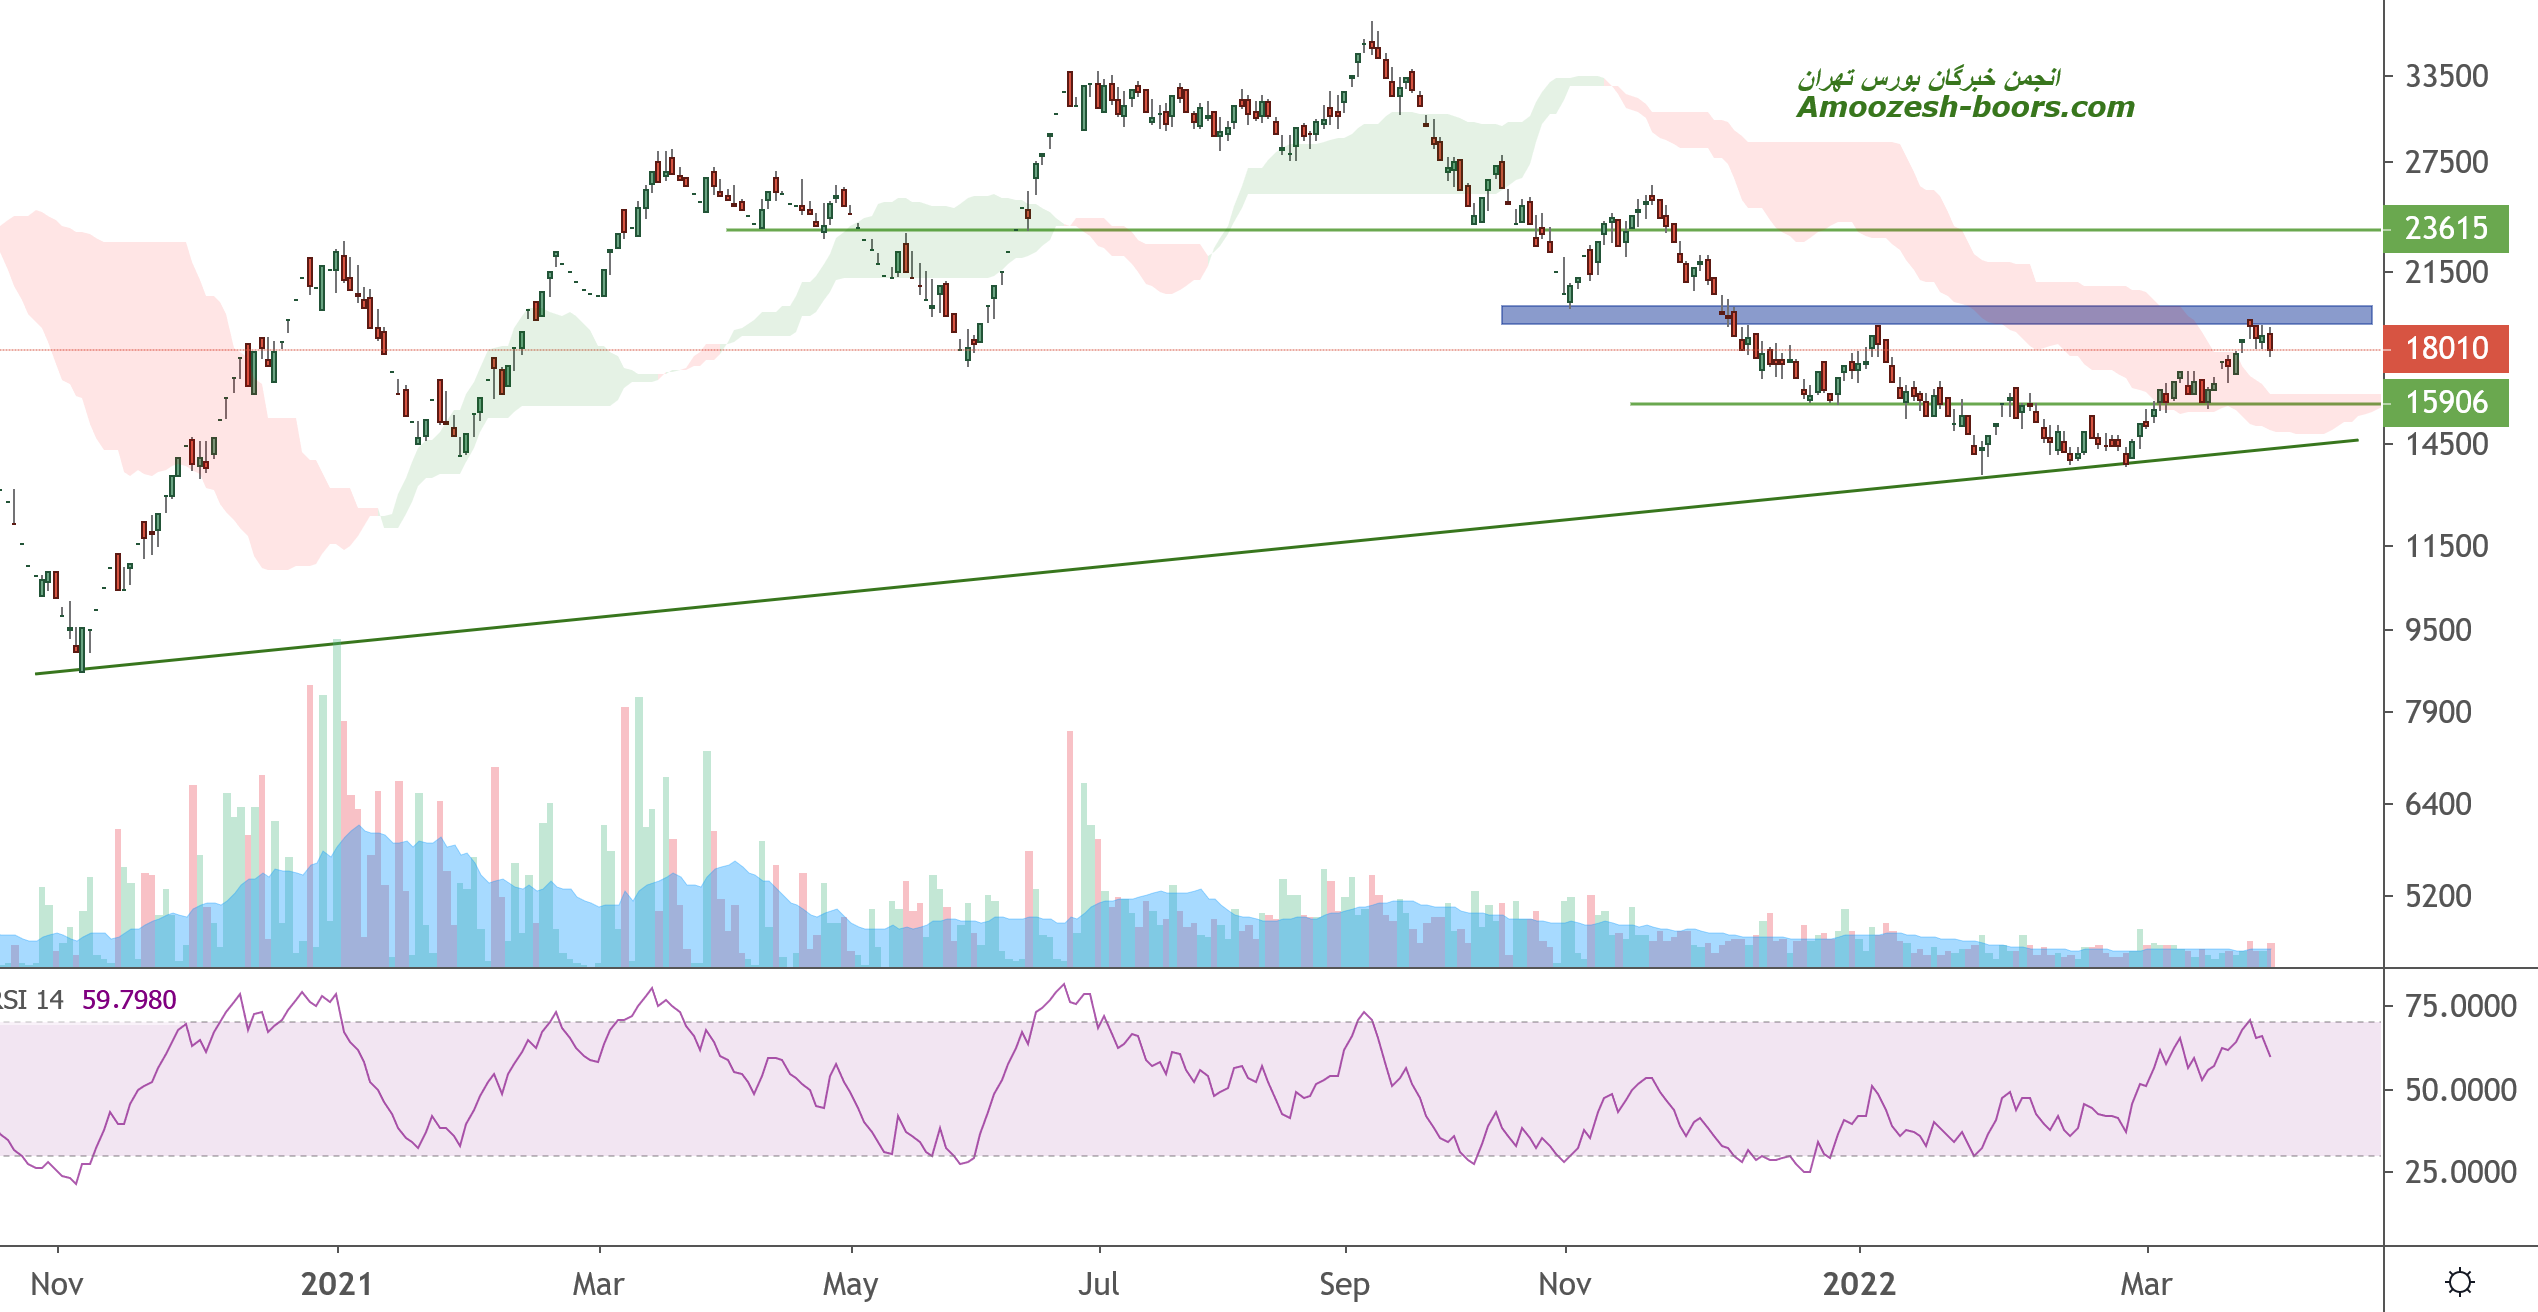The width and height of the screenshot is (2538, 1312).
Task: Open chart settings gear icon
Action: [2459, 1281]
